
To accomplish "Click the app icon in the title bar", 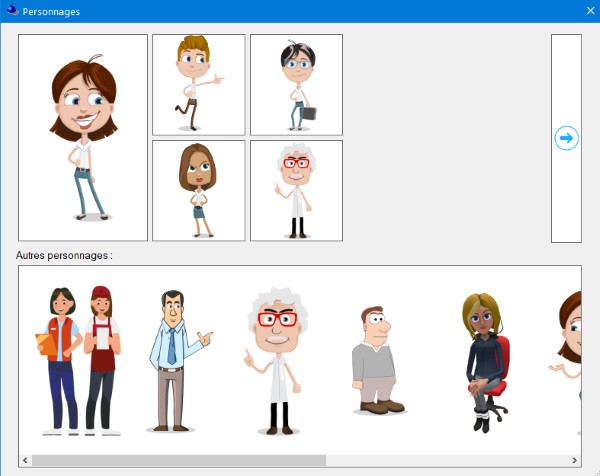I will coord(11,11).
